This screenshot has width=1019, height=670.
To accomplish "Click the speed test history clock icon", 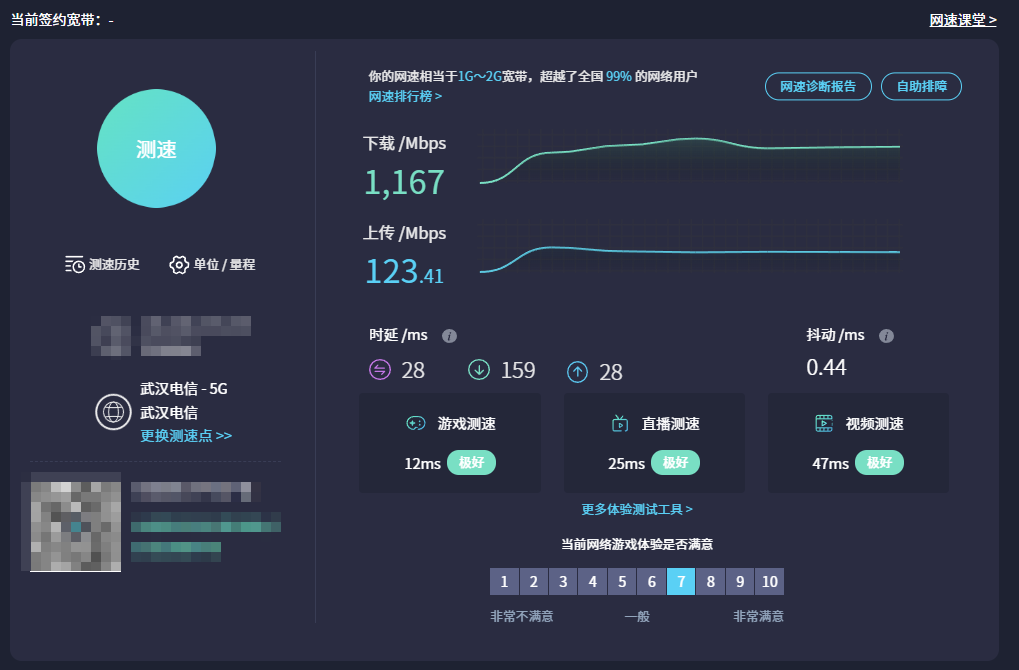I will [75, 265].
